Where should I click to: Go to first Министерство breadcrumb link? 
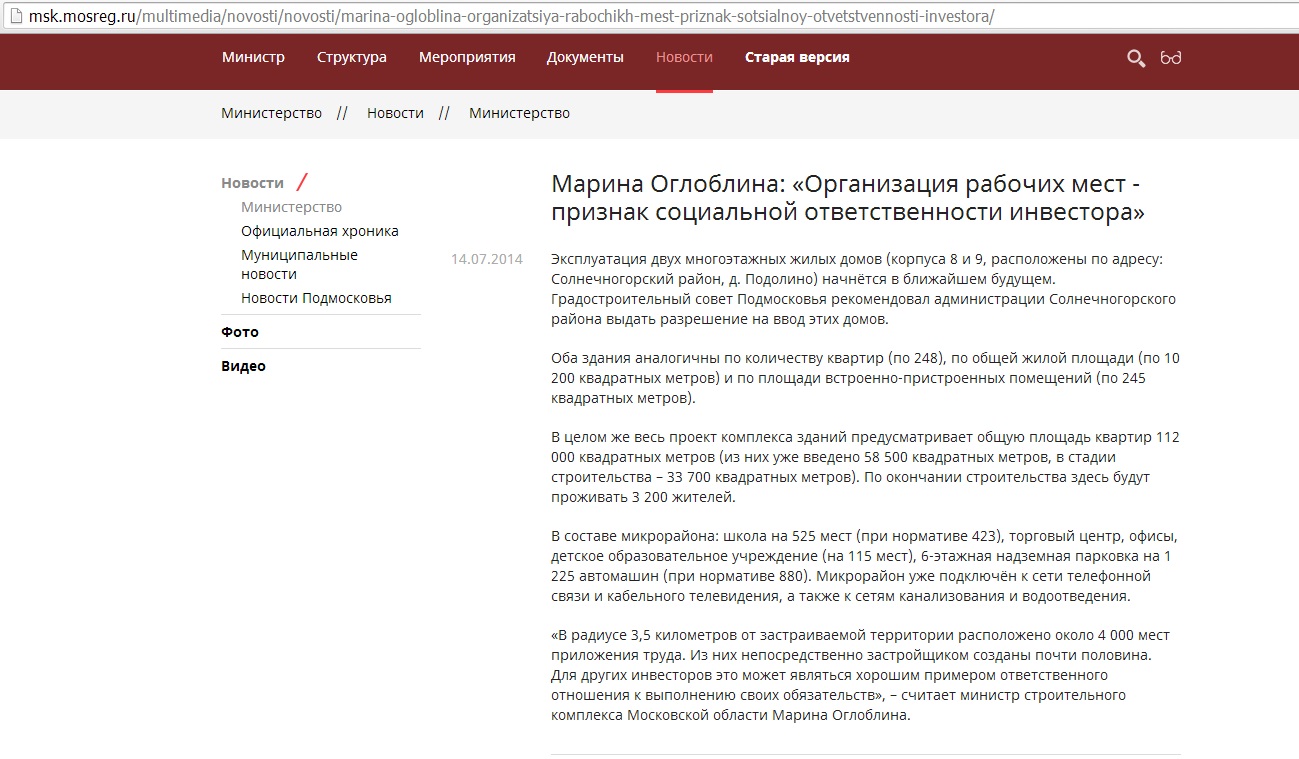point(271,113)
